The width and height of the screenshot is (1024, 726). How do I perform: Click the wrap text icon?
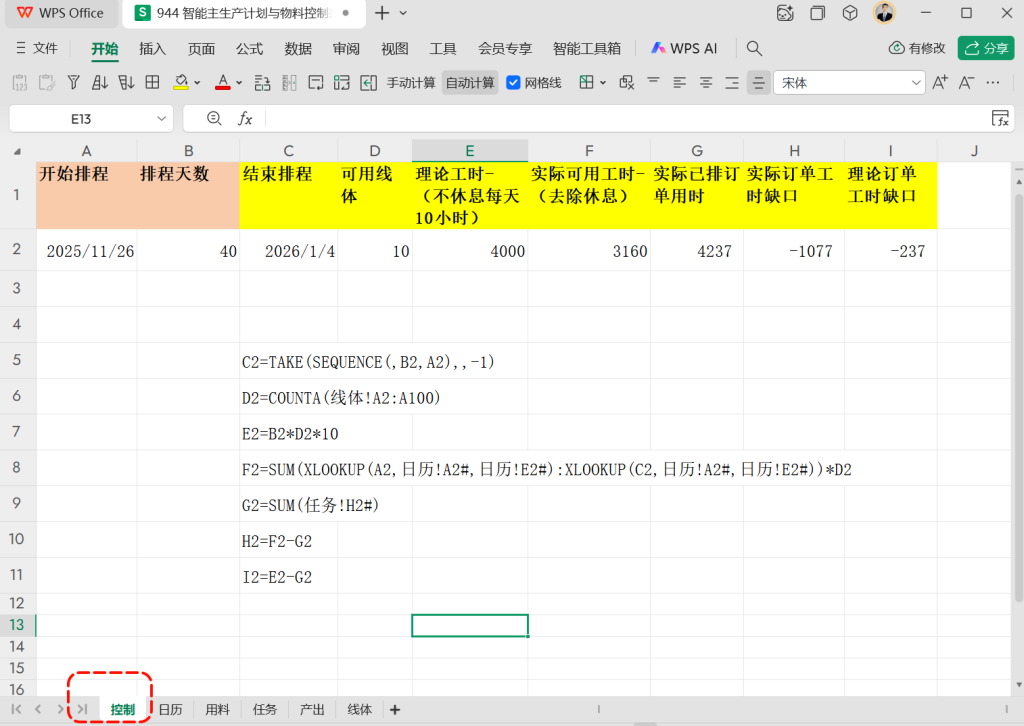click(316, 83)
